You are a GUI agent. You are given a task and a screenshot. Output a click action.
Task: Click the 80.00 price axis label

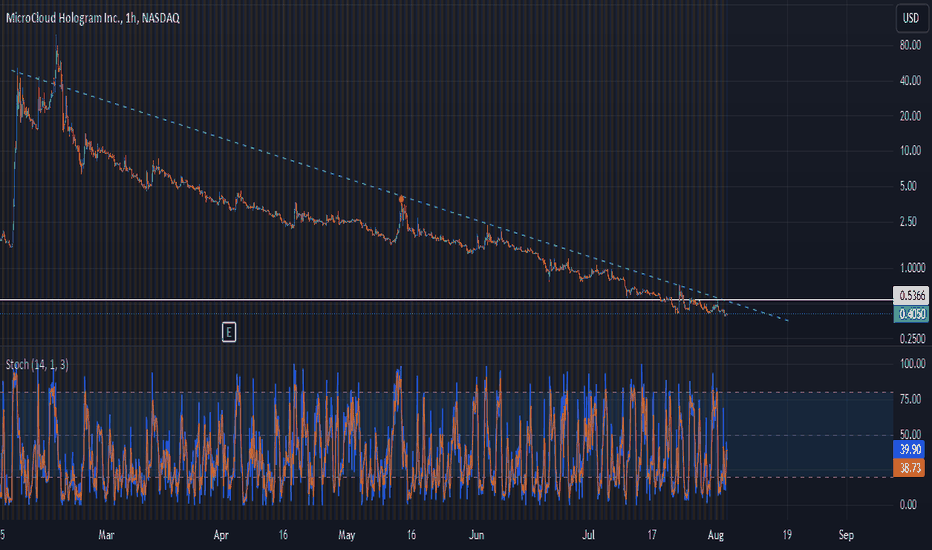tap(910, 45)
